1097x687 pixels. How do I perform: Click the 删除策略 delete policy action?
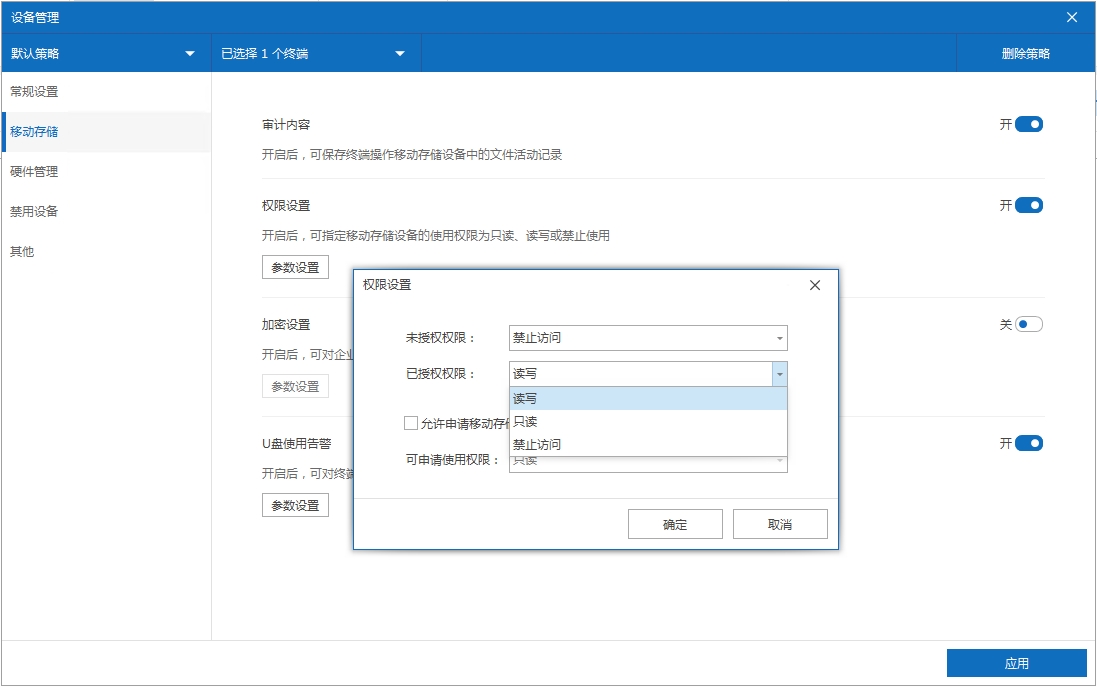pyautogui.click(x=1026, y=53)
